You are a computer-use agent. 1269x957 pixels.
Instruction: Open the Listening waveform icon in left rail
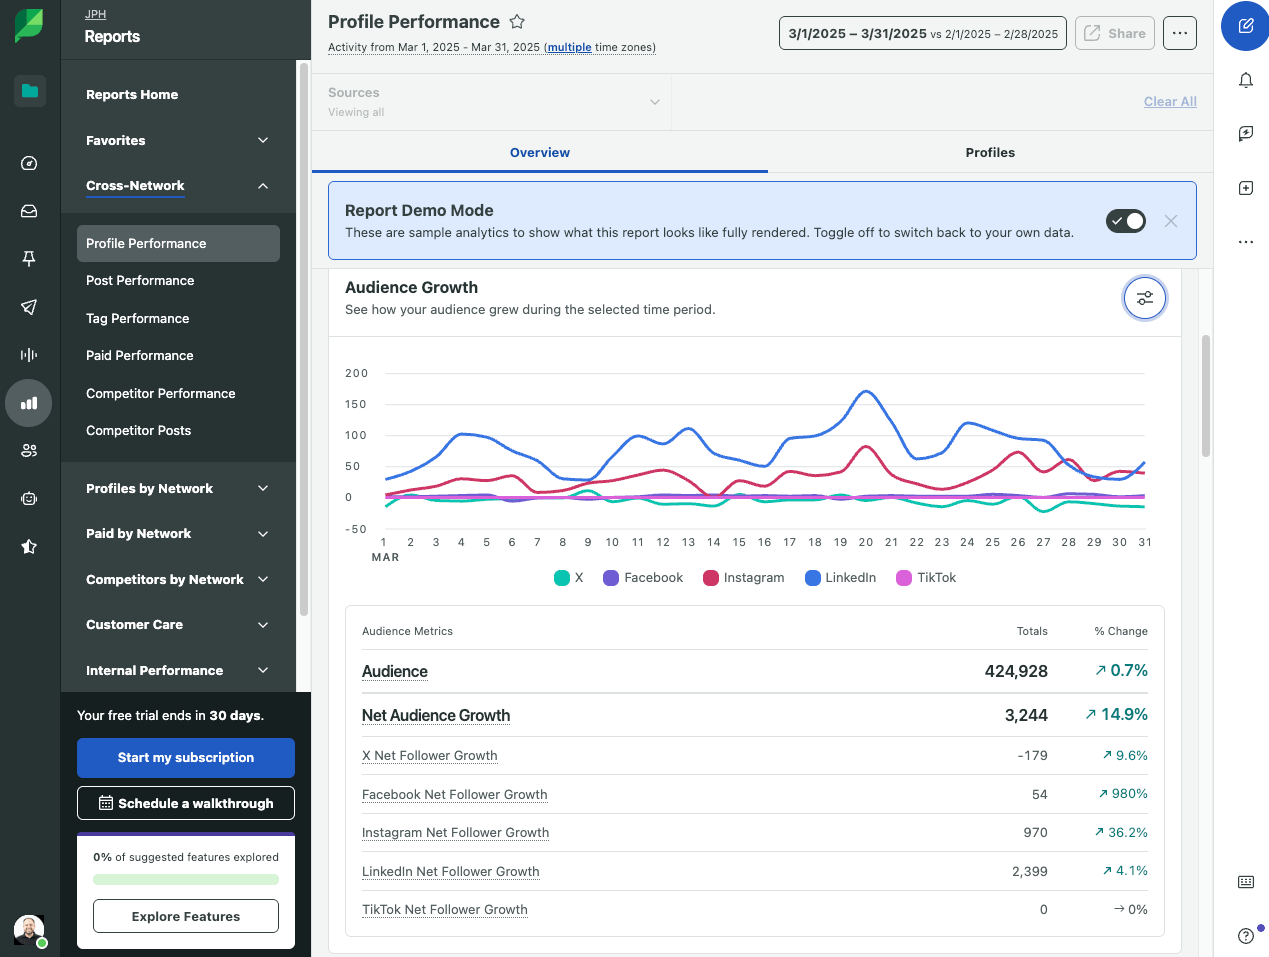click(x=28, y=355)
